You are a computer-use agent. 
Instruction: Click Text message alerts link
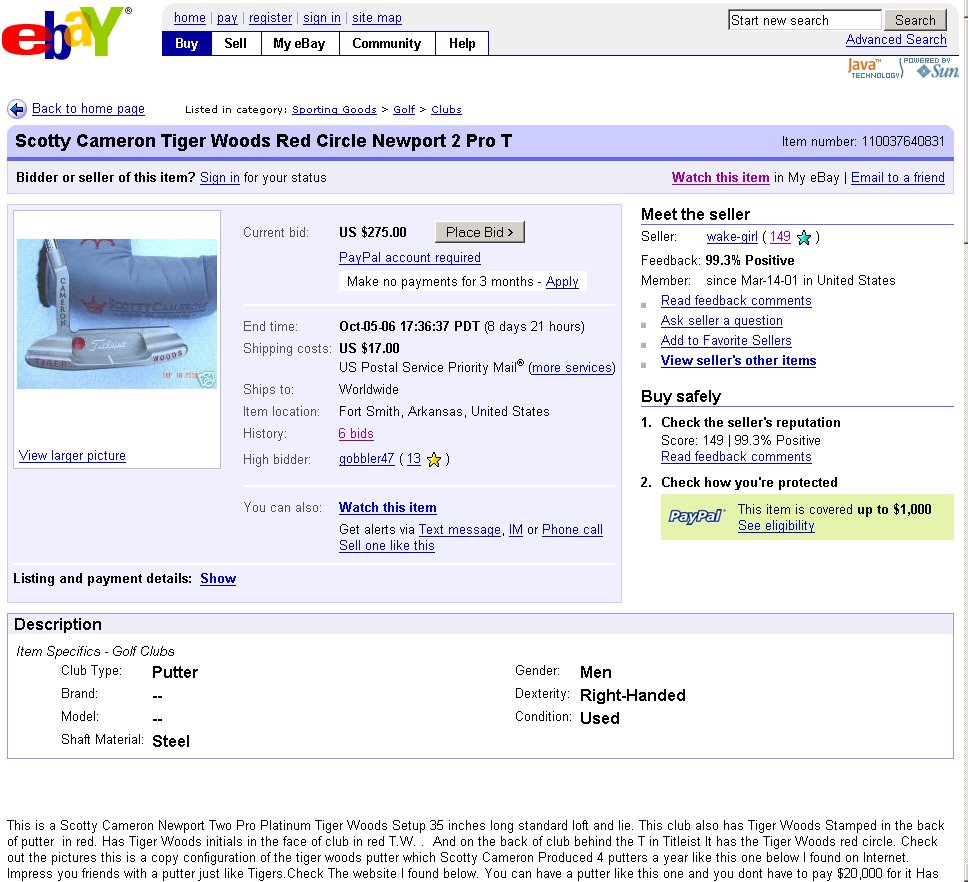459,530
